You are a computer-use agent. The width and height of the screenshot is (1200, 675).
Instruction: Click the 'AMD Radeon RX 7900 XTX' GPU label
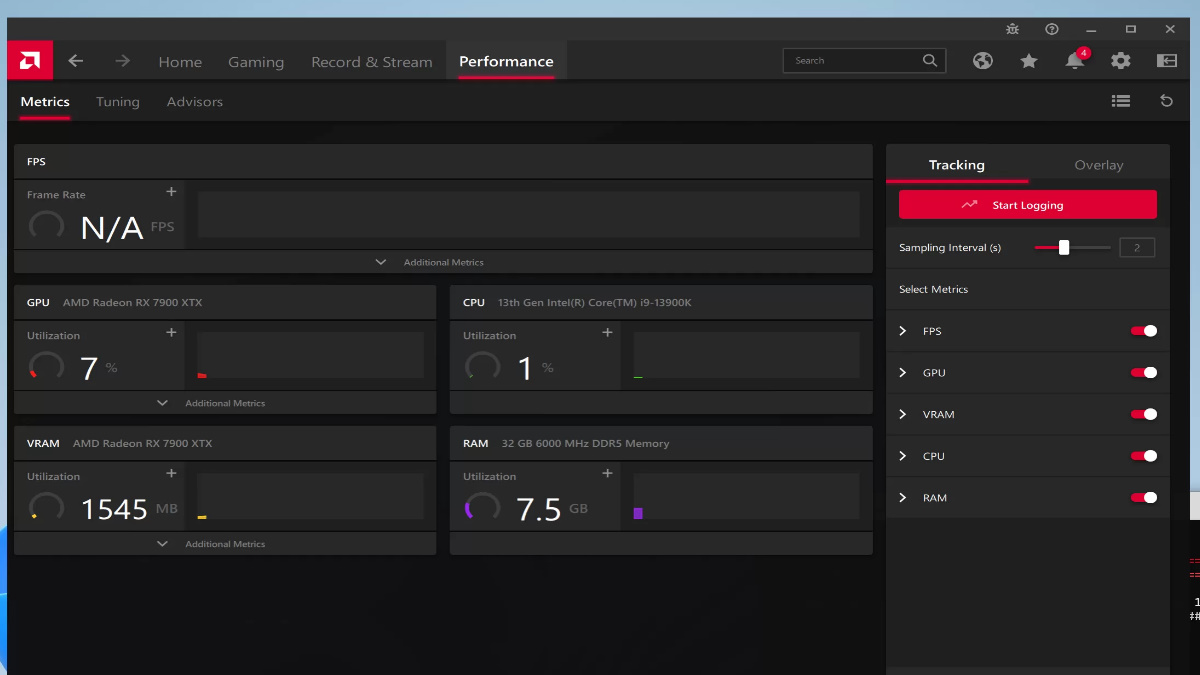(132, 302)
